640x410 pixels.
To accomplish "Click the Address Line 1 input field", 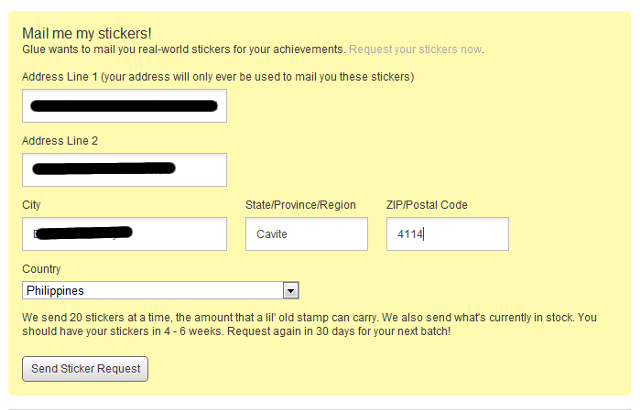I will (124, 105).
